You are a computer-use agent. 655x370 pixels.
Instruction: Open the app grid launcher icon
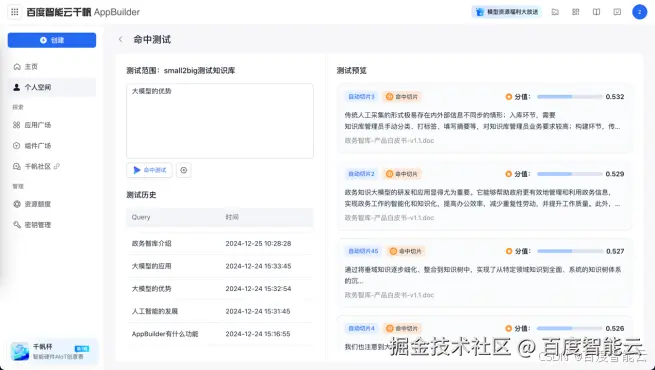(x=15, y=12)
